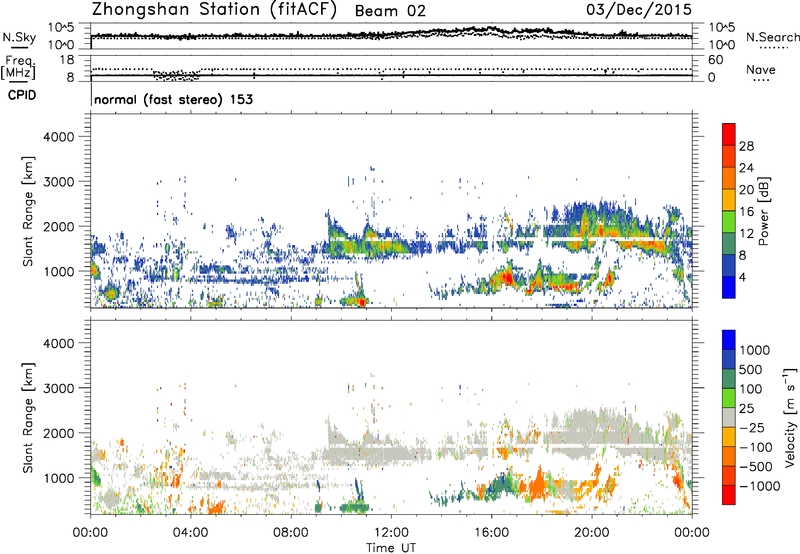The width and height of the screenshot is (800, 554).
Task: Click the 4 tick on power colorbar
Action: point(743,277)
